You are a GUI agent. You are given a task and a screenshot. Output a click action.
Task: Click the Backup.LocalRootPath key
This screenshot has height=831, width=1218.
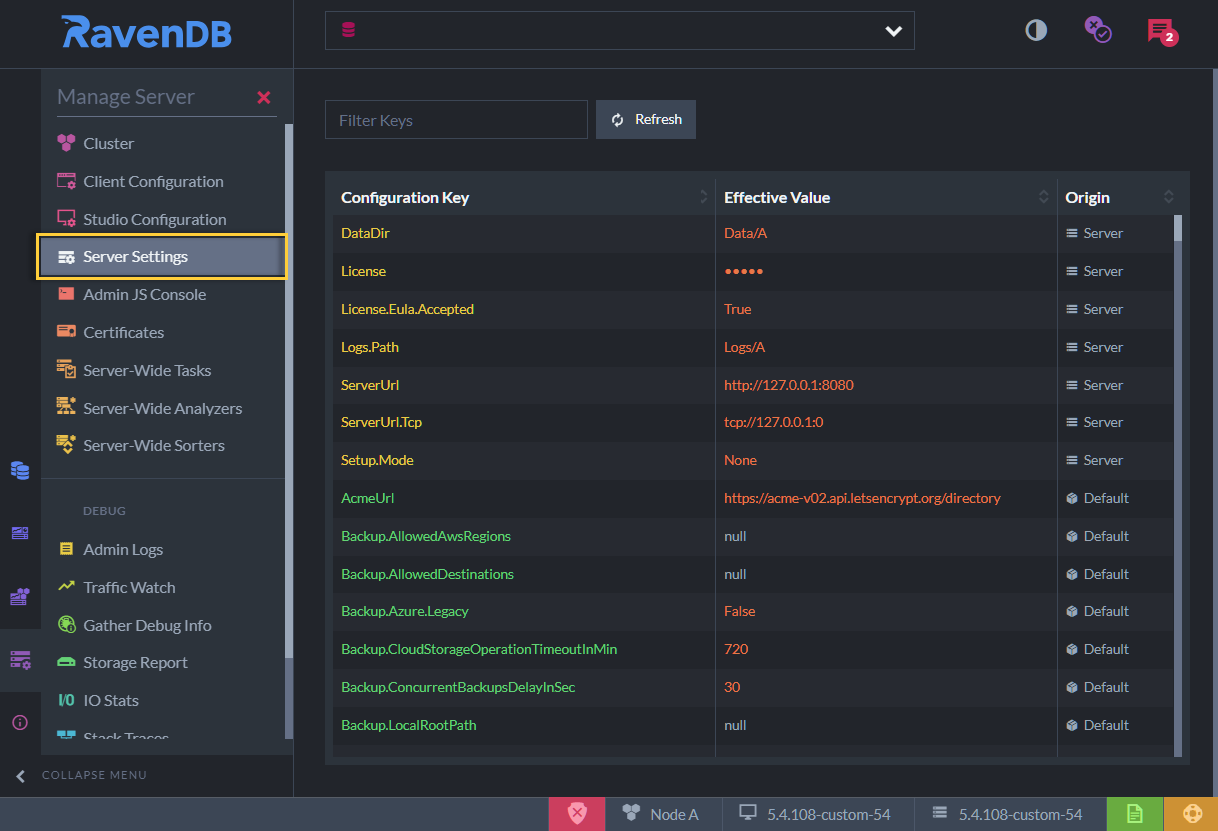(x=409, y=725)
